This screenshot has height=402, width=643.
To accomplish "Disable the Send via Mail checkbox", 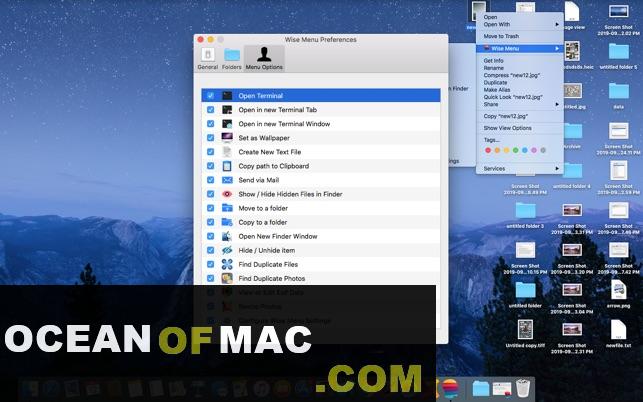I will tap(210, 180).
